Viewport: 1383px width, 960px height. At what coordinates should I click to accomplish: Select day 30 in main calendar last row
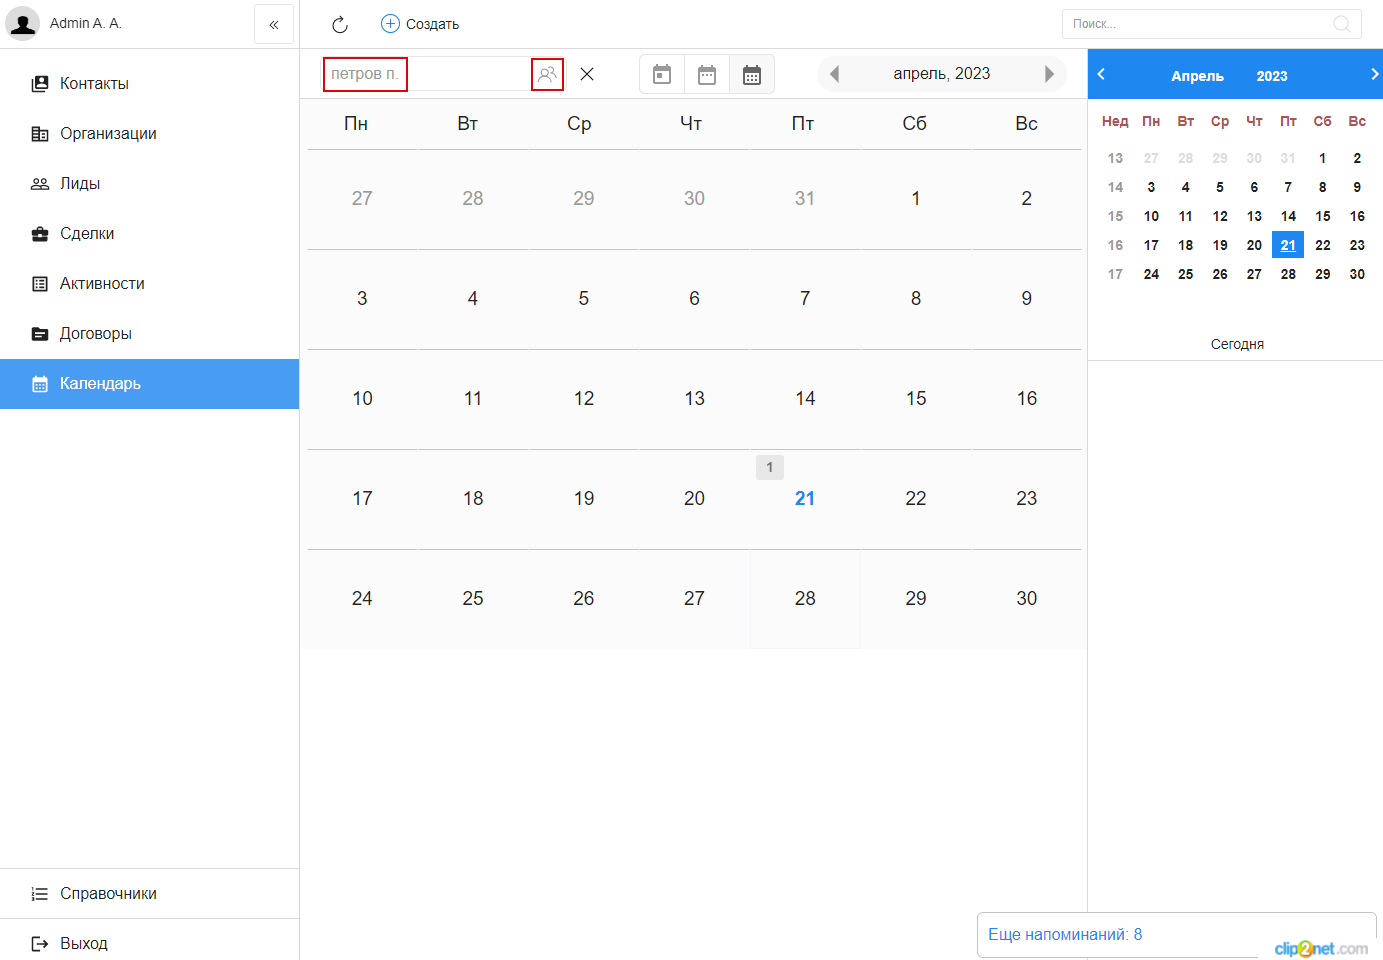[1027, 599]
